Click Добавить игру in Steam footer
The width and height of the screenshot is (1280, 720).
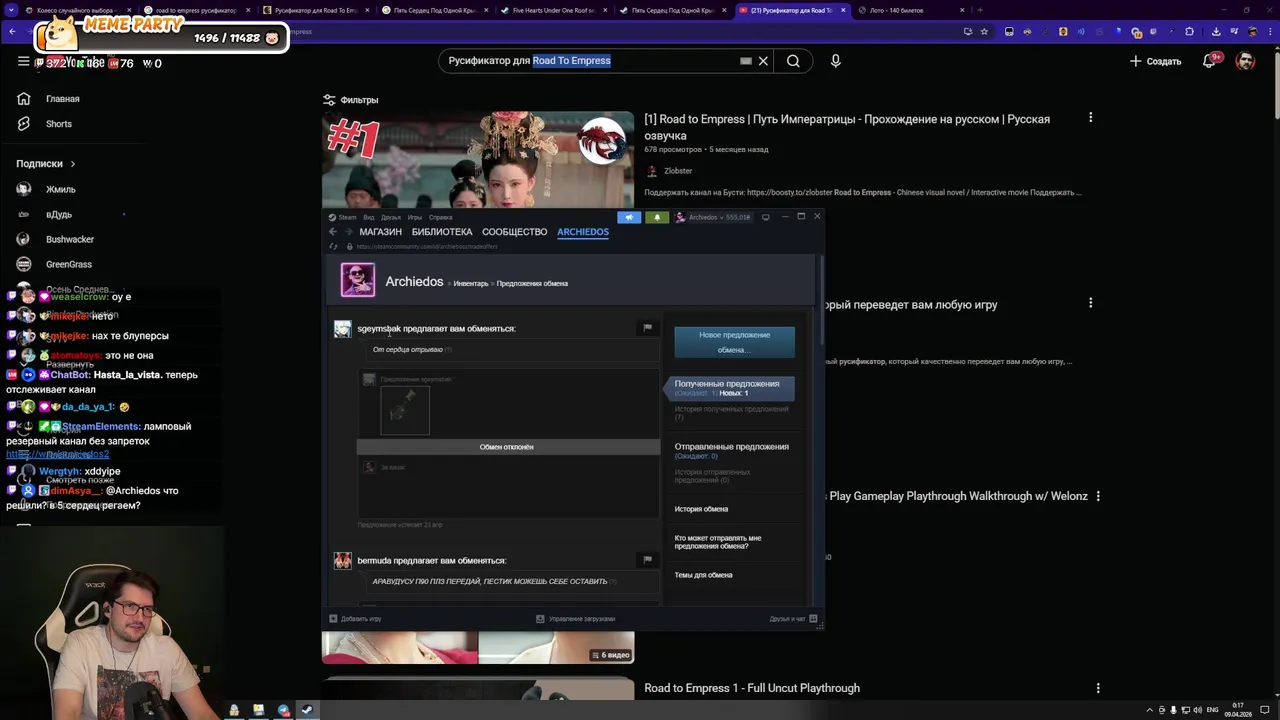(355, 619)
